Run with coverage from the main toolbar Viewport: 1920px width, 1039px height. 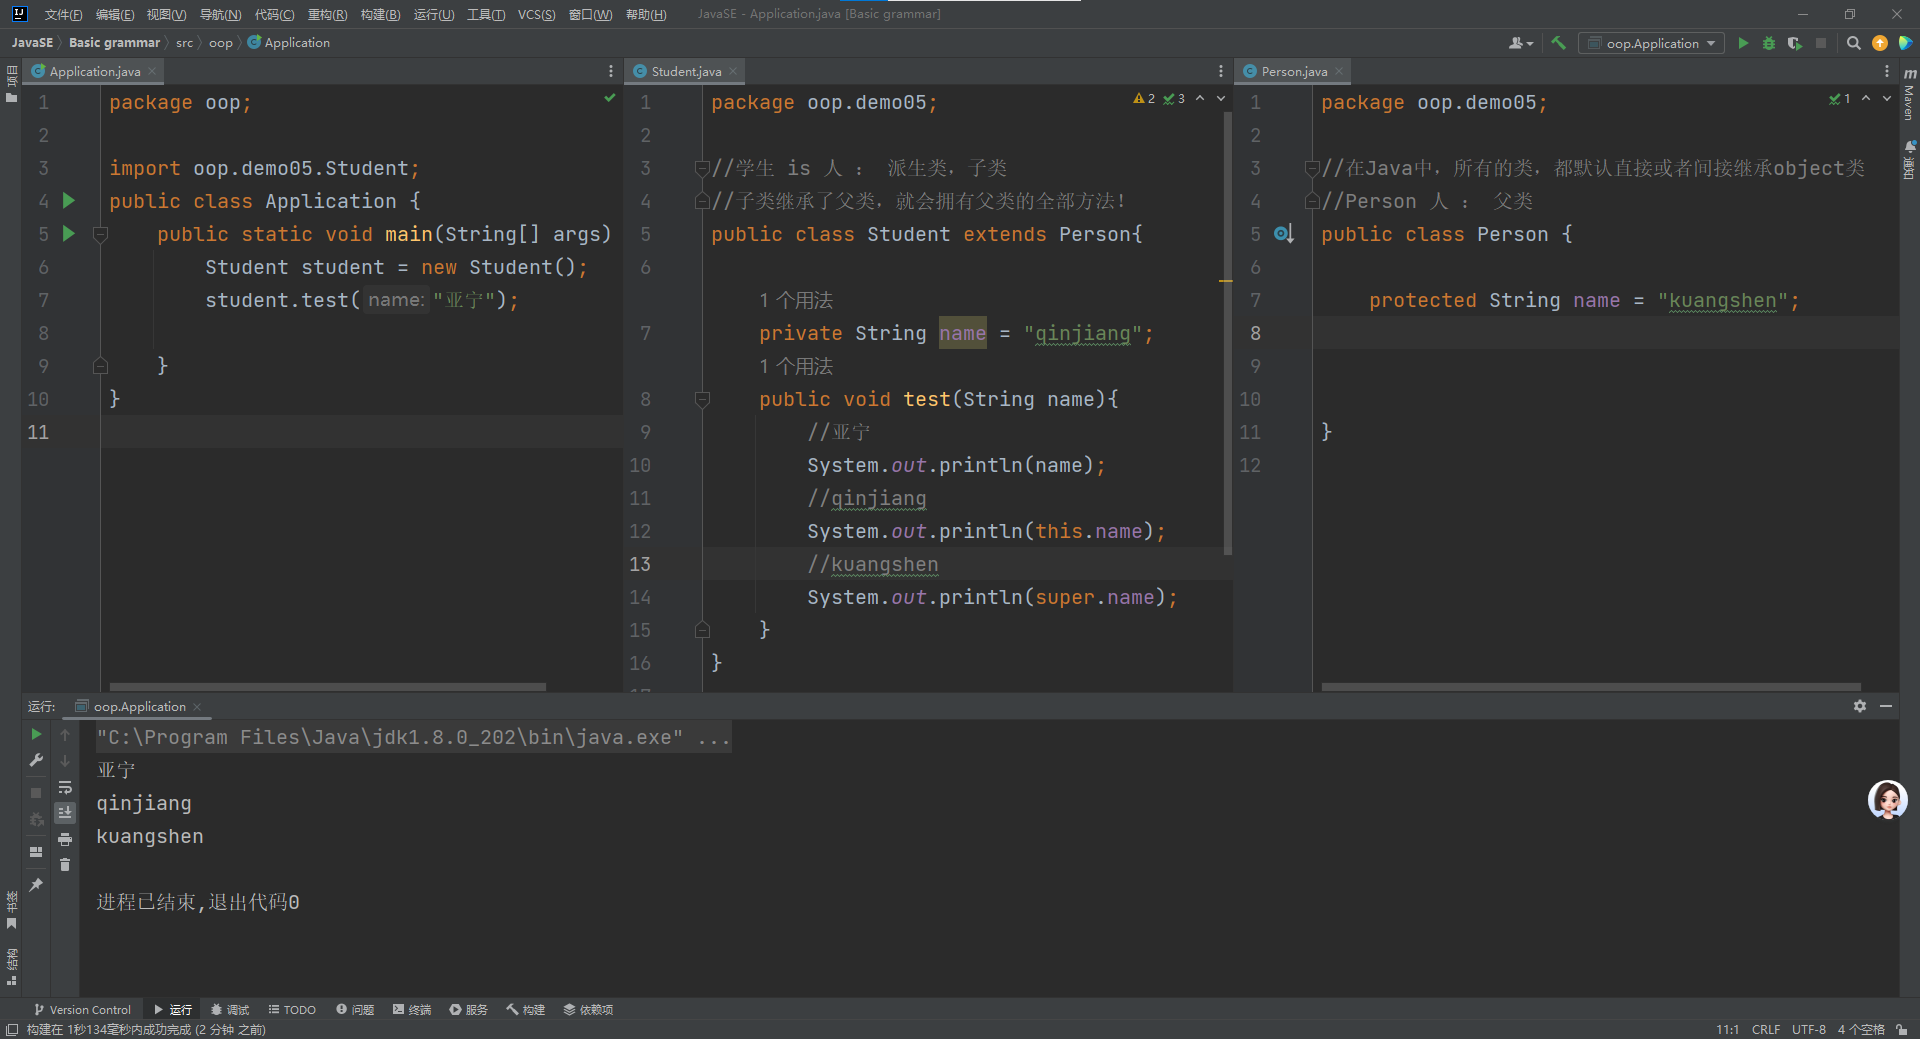coord(1795,43)
